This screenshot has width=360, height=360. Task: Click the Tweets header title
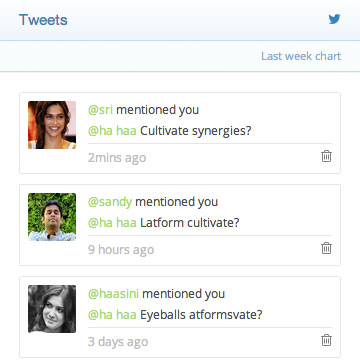coord(43,20)
